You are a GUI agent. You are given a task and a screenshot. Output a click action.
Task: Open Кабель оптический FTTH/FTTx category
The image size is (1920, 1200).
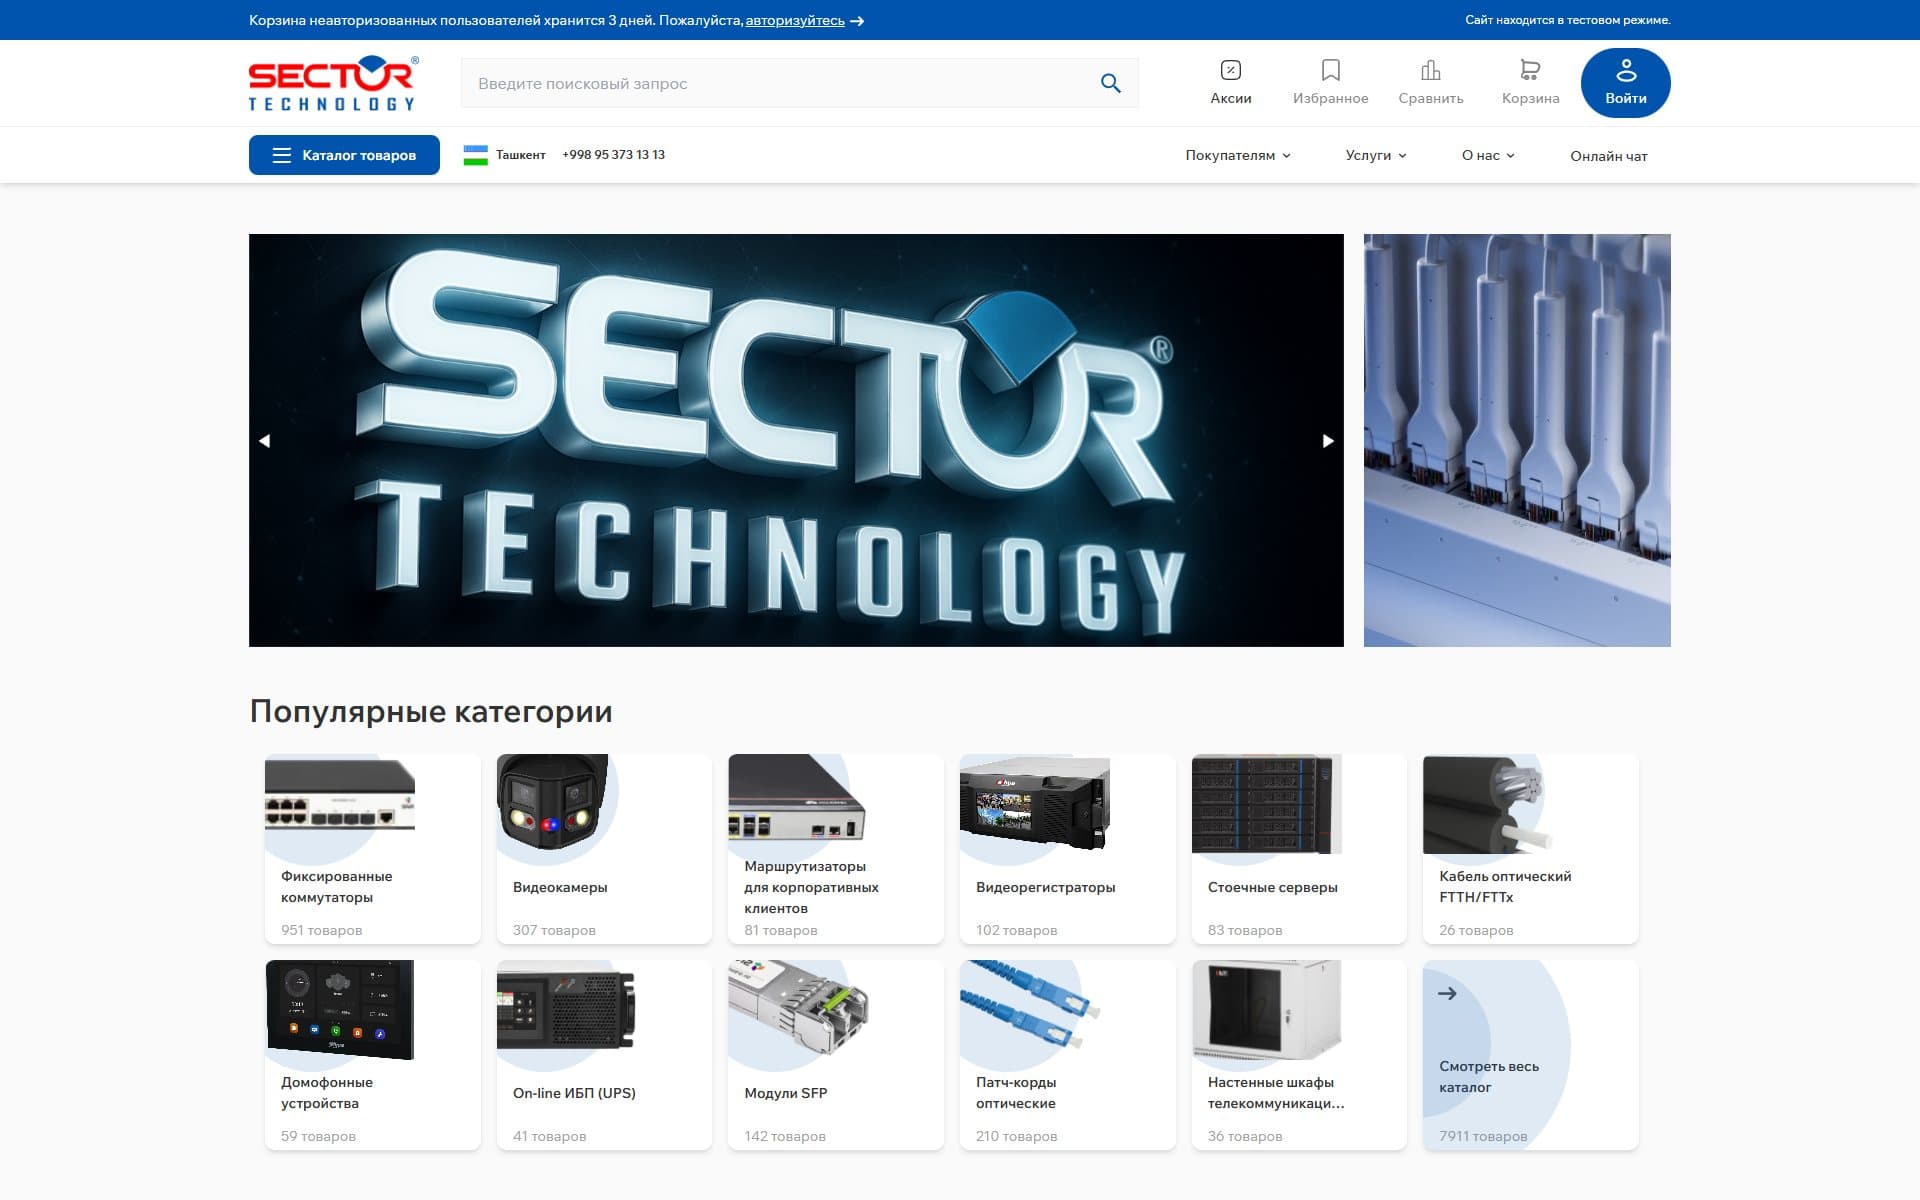click(1531, 849)
